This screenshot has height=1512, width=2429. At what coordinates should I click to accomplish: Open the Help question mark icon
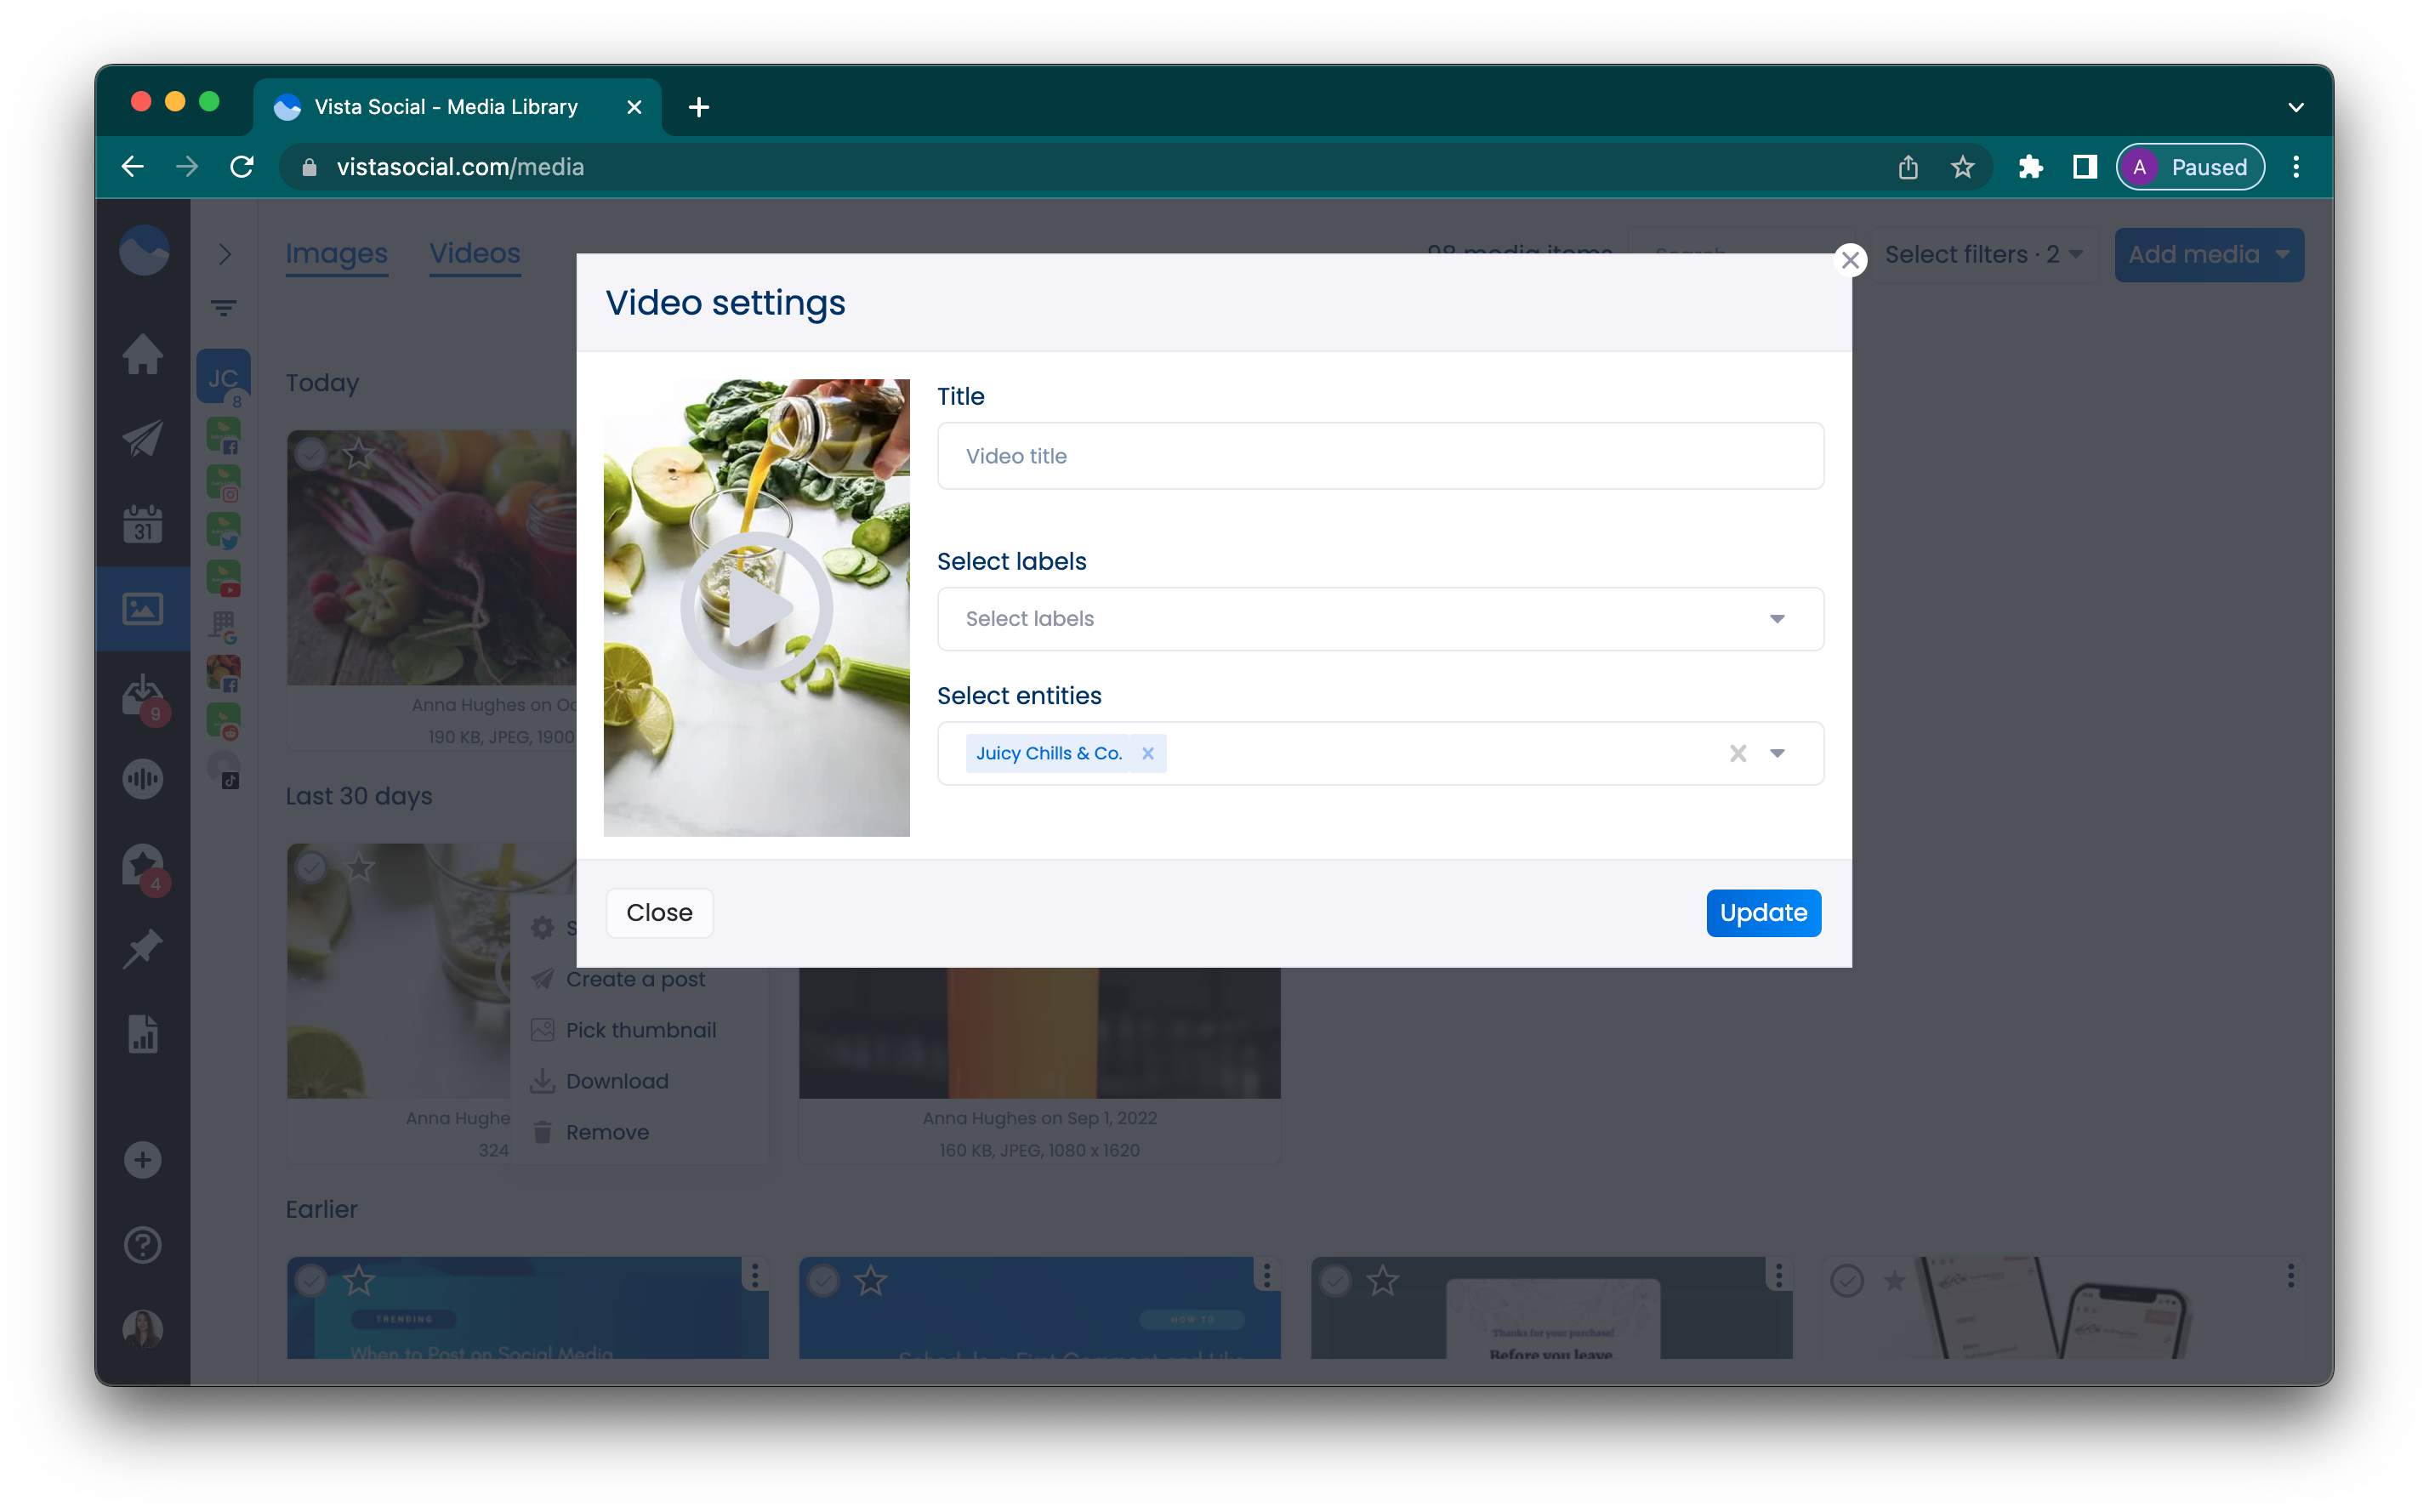pyautogui.click(x=143, y=1245)
